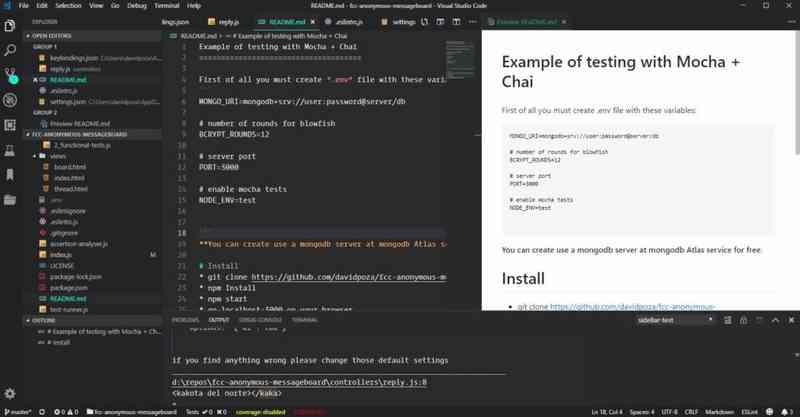Click the Tests results status bar item
Screen dimensions: 800x417
206,412
